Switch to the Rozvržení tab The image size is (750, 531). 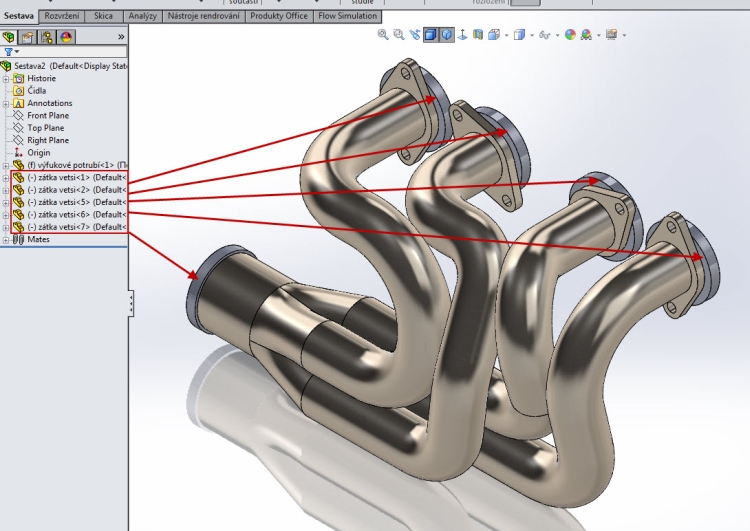click(x=62, y=16)
